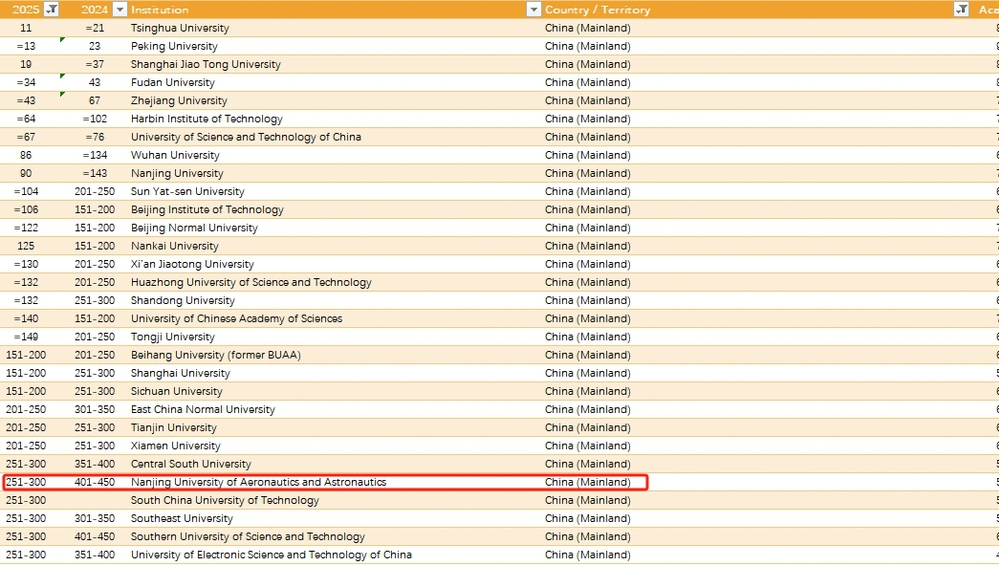Select the empty 2024 cell for South China University of Technology
999x566 pixels.
94,500
